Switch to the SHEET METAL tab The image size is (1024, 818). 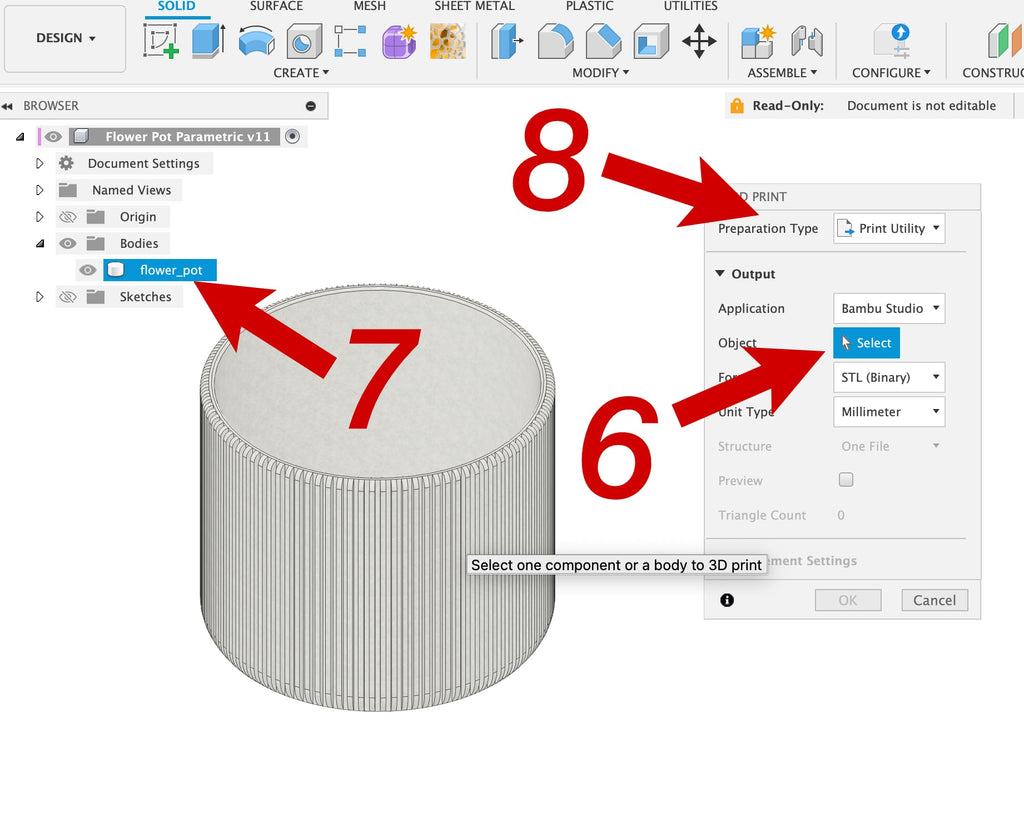(x=475, y=6)
